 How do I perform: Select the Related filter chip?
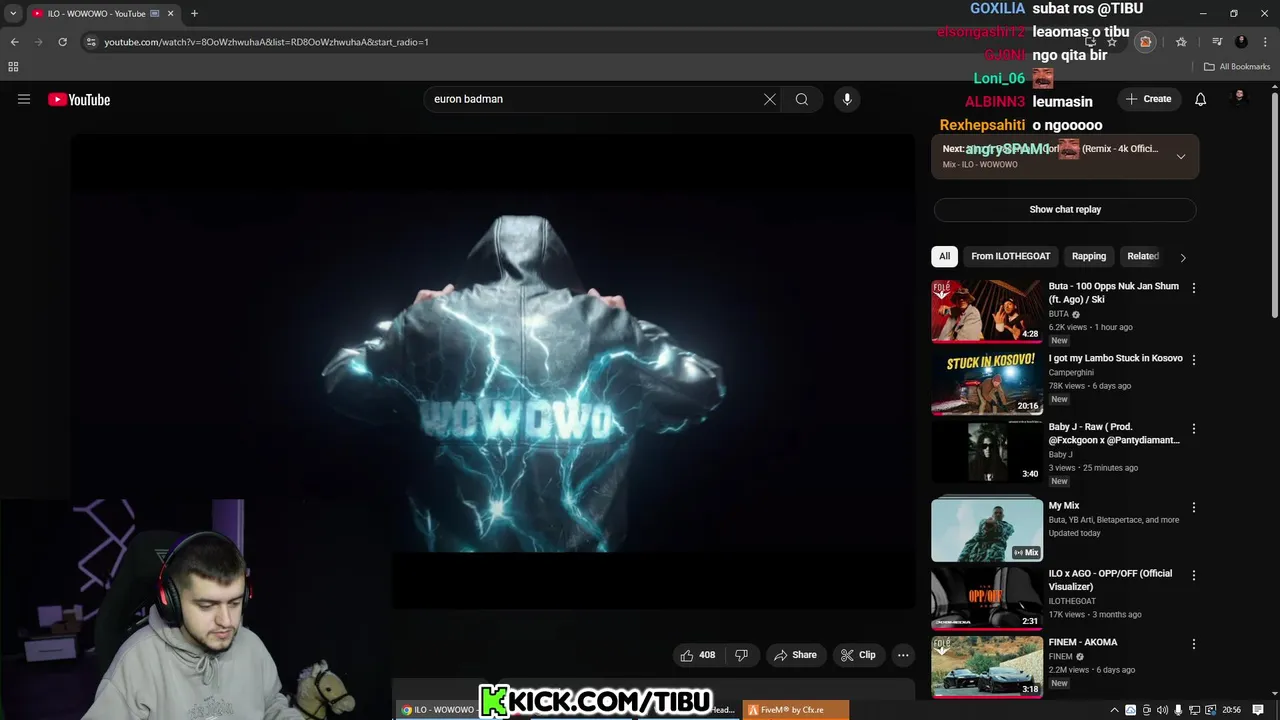1143,256
